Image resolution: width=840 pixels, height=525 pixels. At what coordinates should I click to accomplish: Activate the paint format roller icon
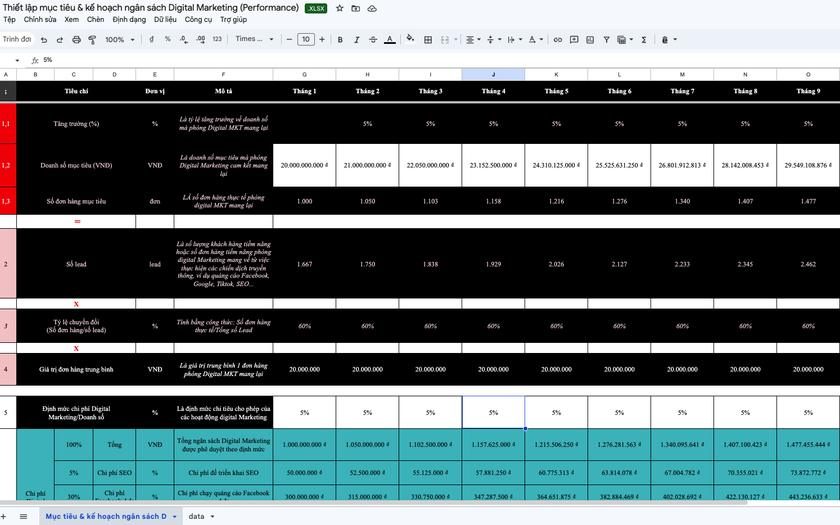coord(92,40)
